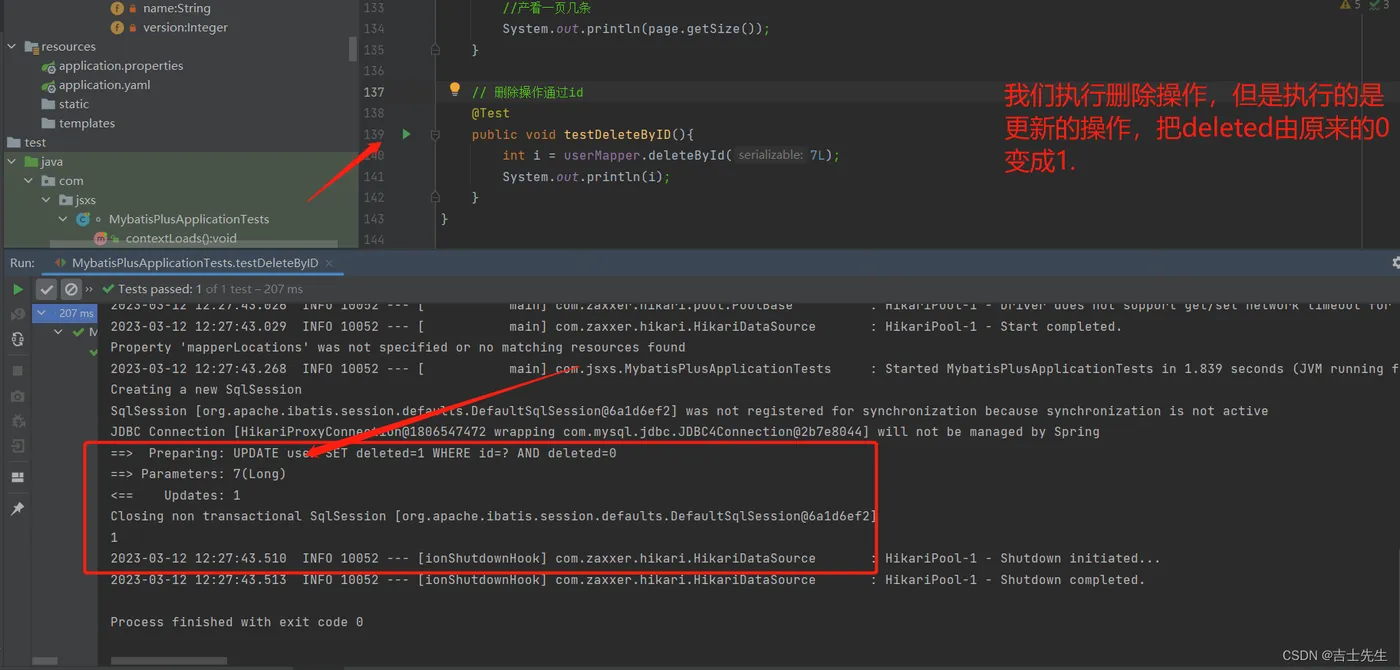The width and height of the screenshot is (1400, 670).
Task: Click the fold end marker at line 135
Action: point(435,49)
